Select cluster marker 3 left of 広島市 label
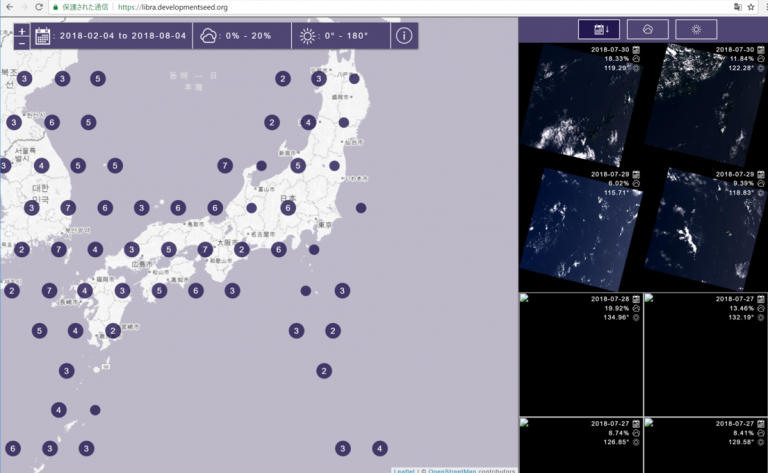 [131, 250]
